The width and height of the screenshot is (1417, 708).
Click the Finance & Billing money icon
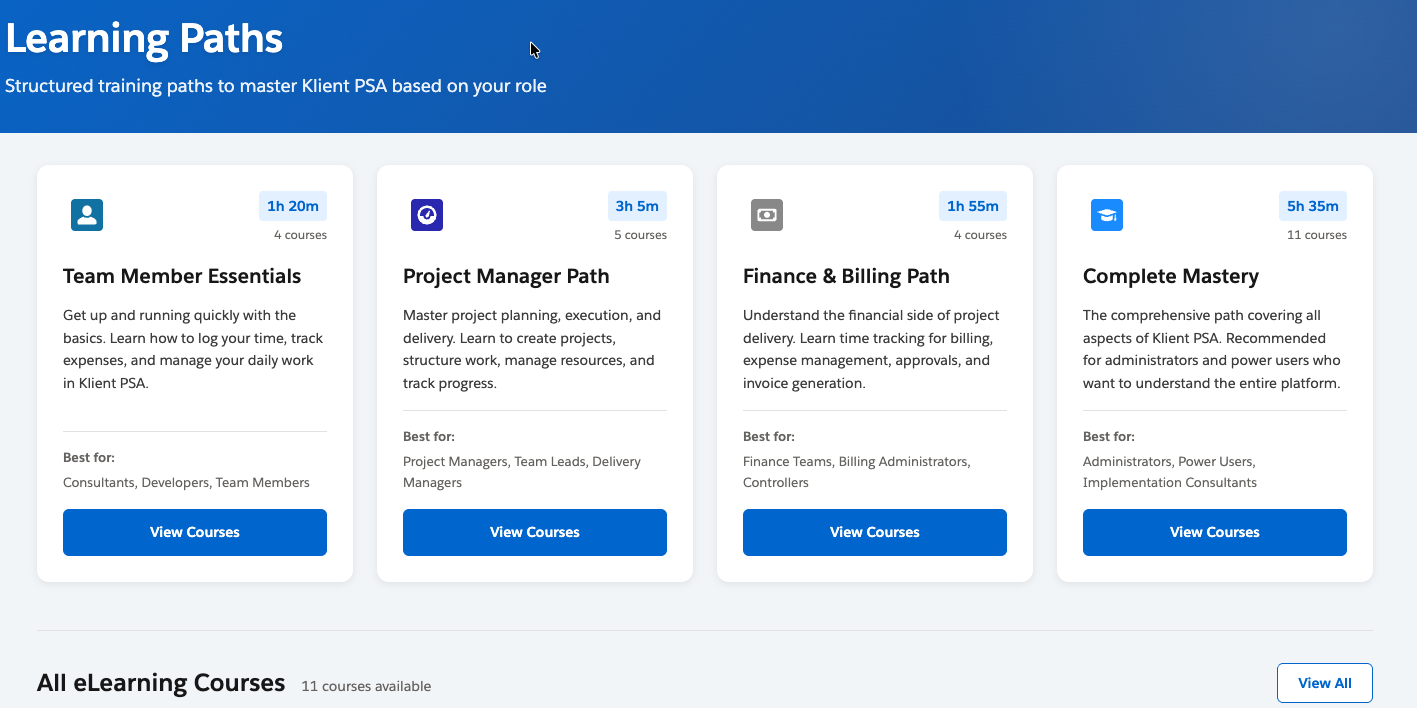[767, 215]
